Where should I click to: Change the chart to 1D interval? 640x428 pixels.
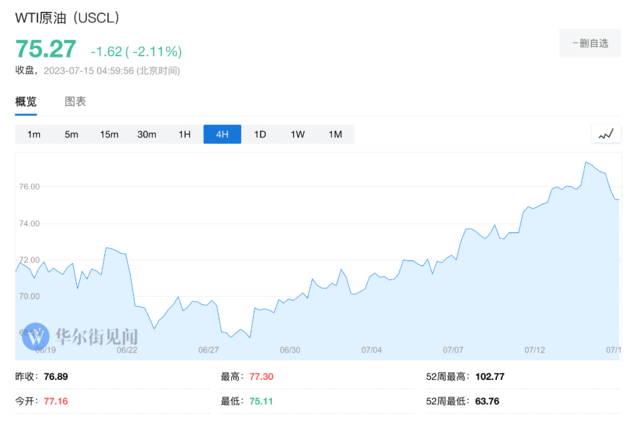click(x=260, y=135)
